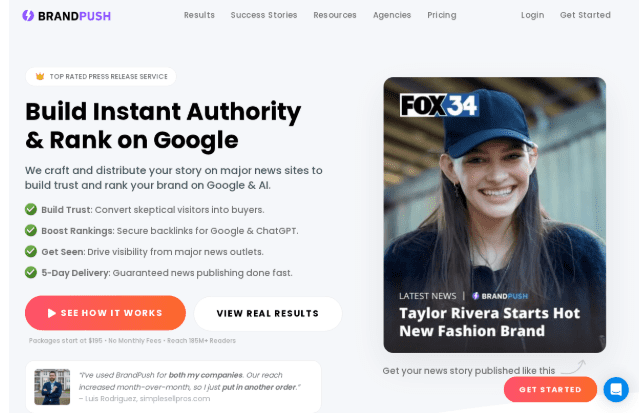
Task: Expand the Resources navigation menu
Action: (x=335, y=15)
